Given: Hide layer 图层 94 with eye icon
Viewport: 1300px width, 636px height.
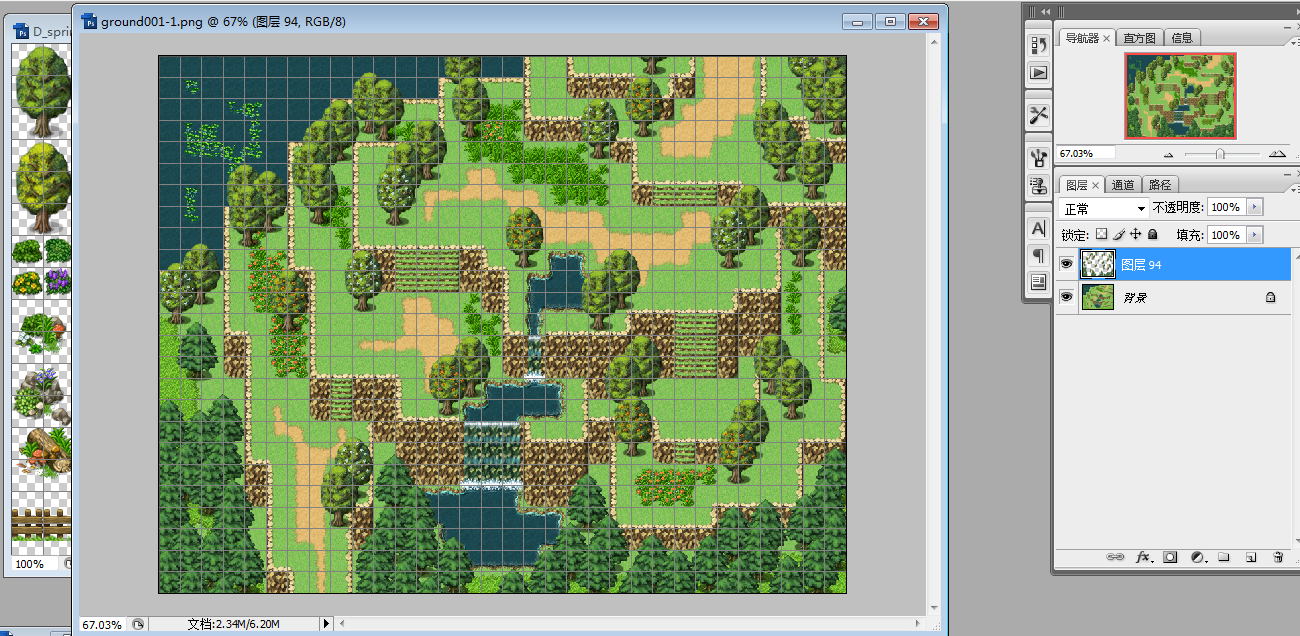Looking at the screenshot, I should pyautogui.click(x=1067, y=264).
